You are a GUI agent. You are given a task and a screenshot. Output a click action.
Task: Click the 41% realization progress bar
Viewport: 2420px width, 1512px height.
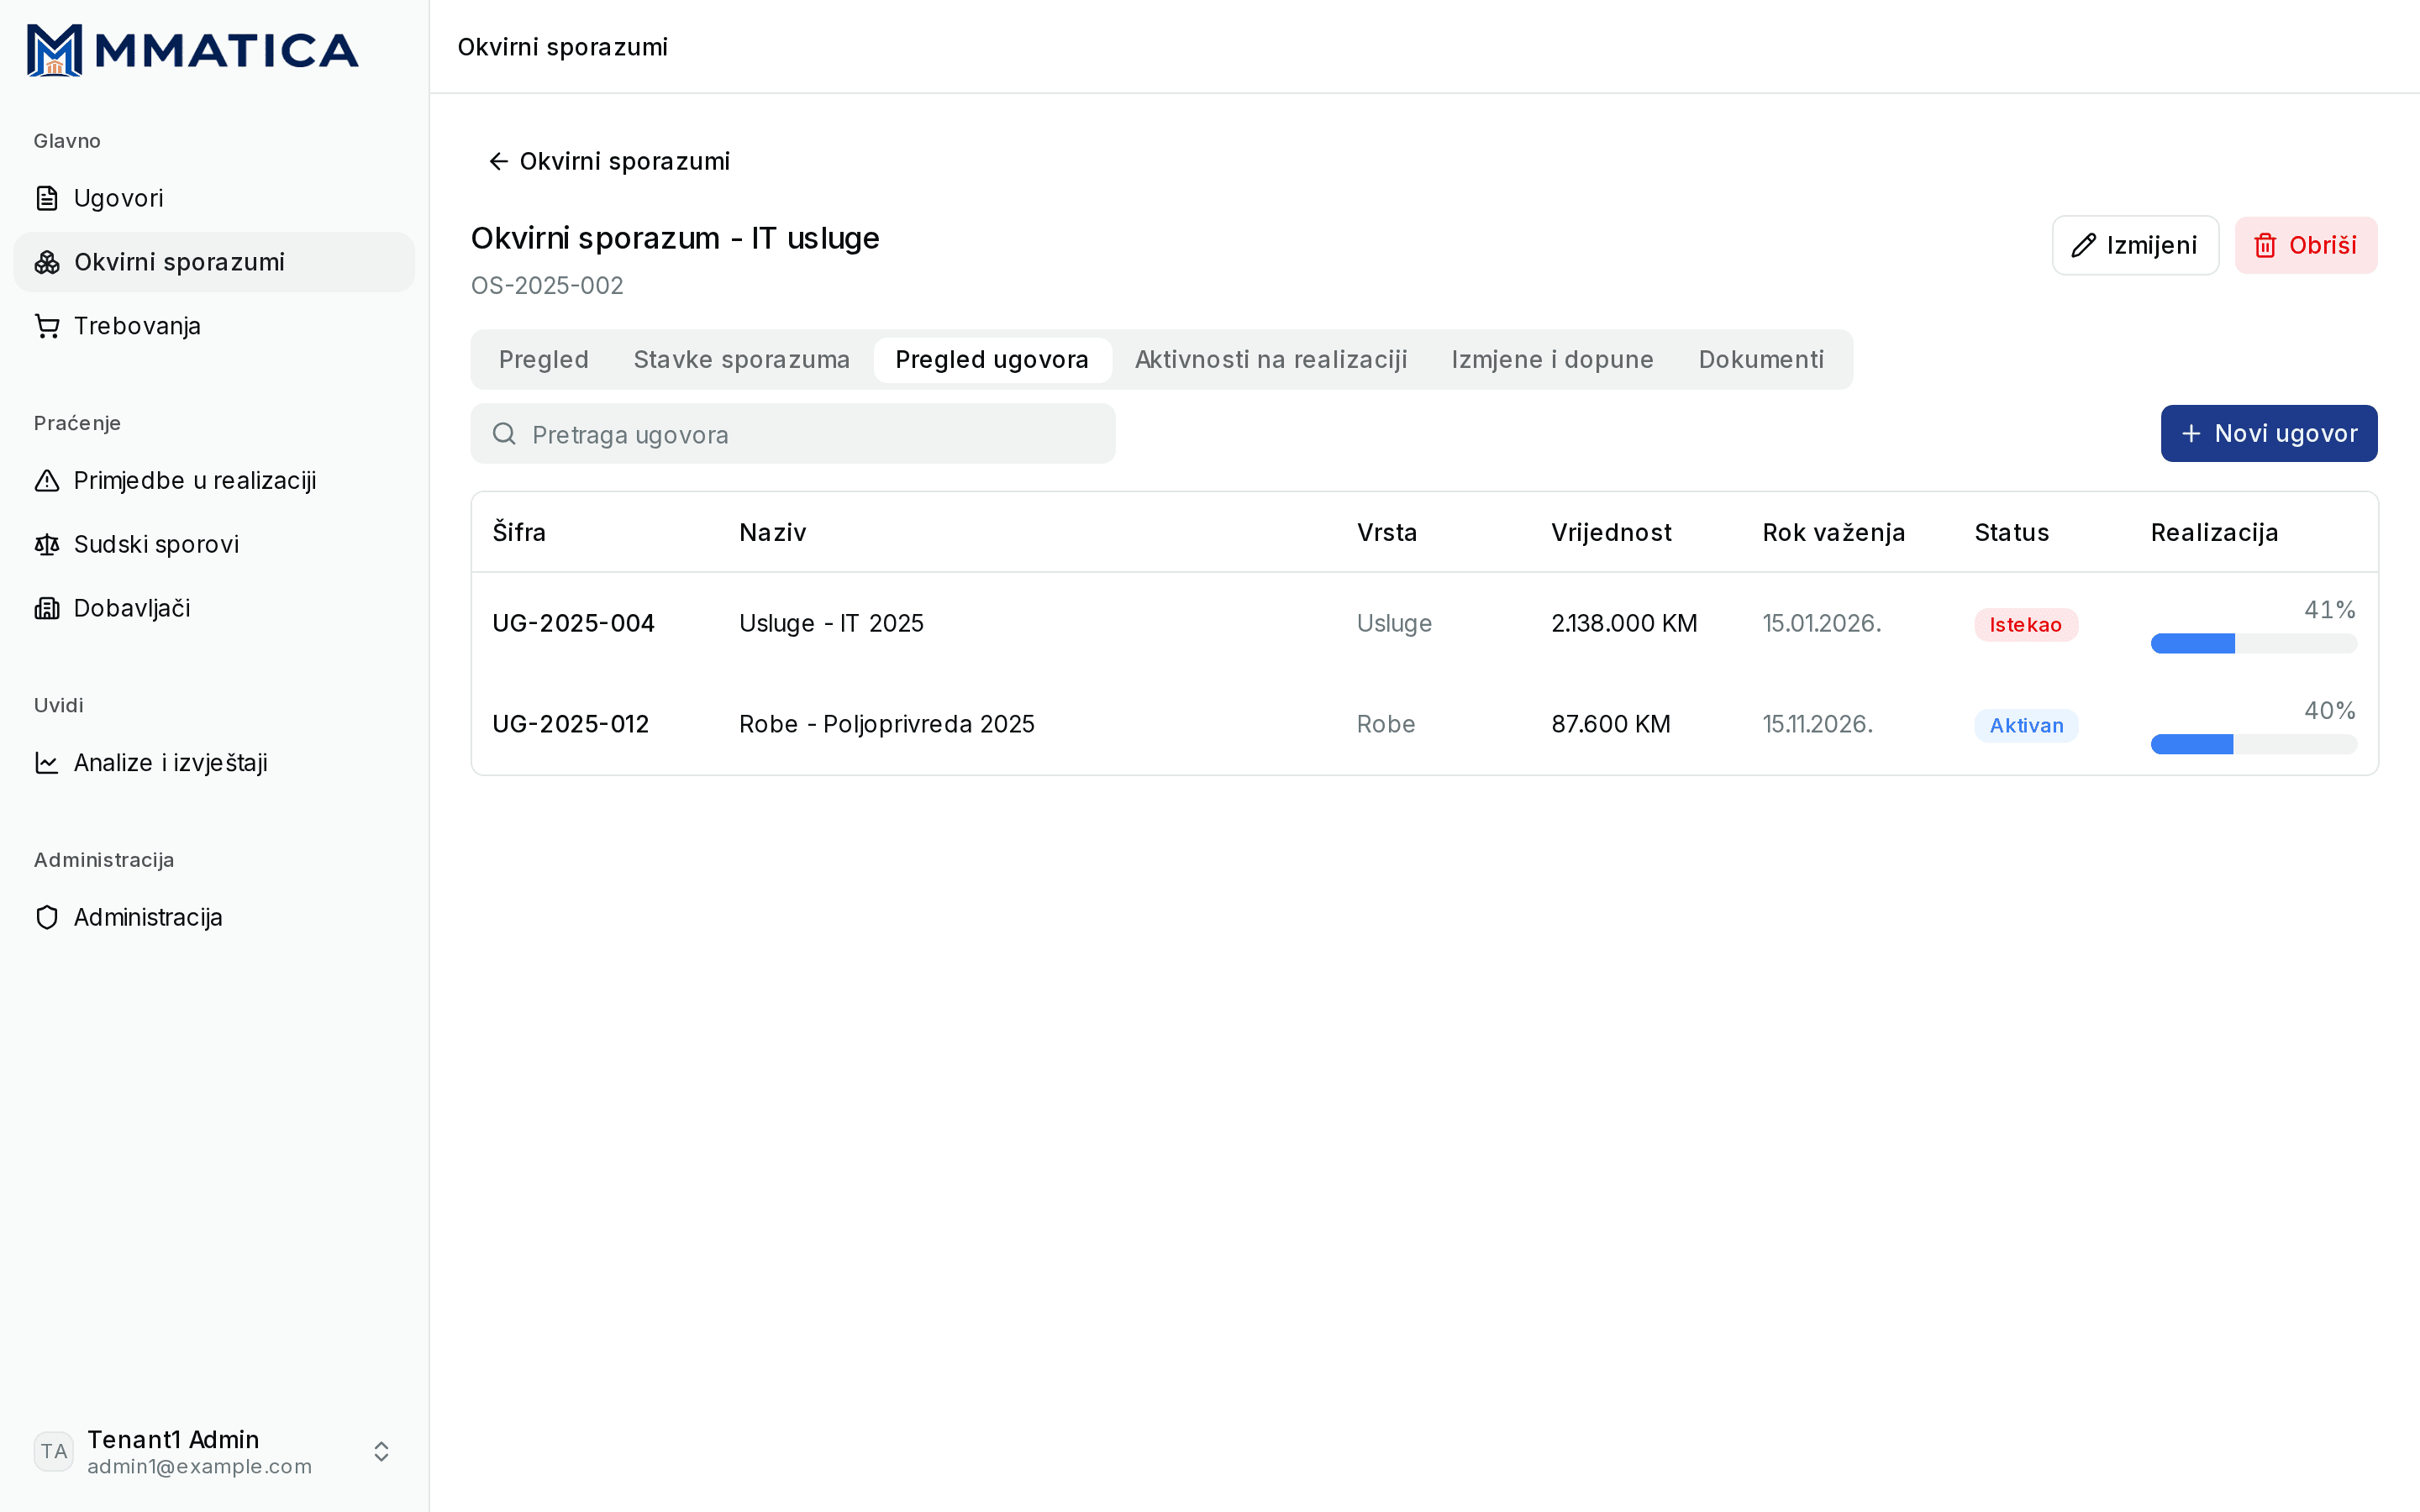pyautogui.click(x=2254, y=643)
